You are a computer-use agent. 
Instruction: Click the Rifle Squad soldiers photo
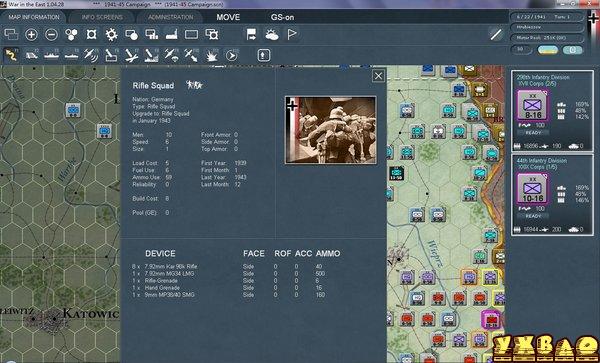(x=331, y=130)
